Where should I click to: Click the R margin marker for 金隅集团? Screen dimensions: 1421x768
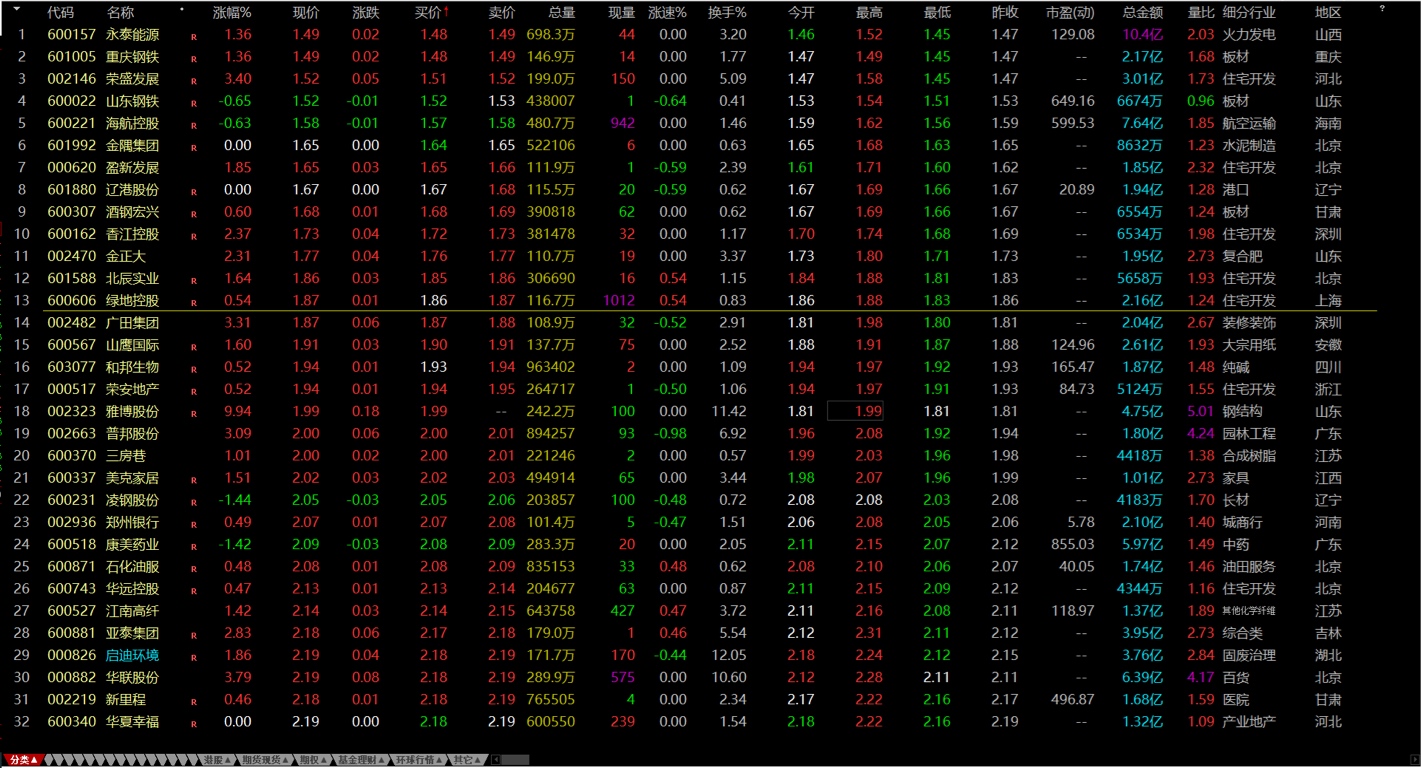(x=194, y=147)
